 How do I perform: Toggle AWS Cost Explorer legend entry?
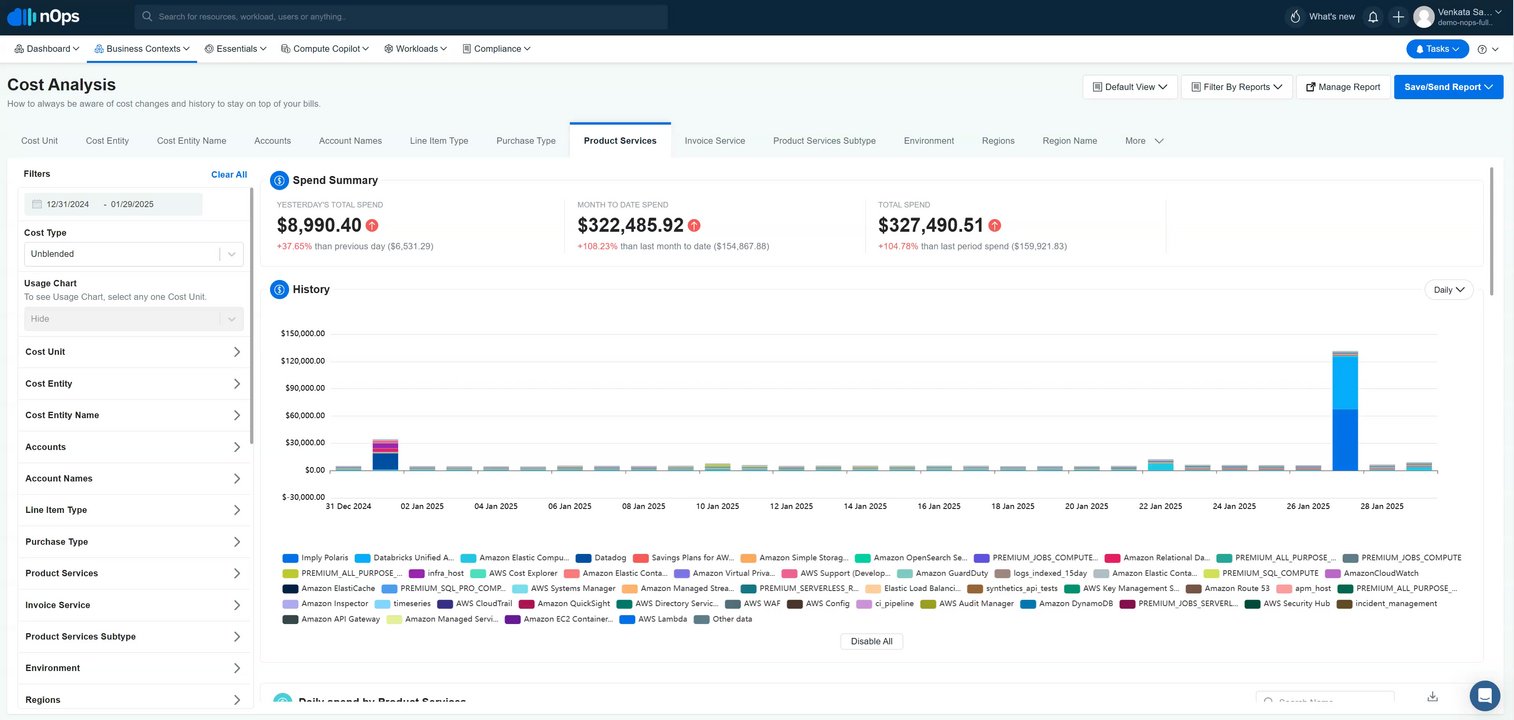tap(512, 573)
